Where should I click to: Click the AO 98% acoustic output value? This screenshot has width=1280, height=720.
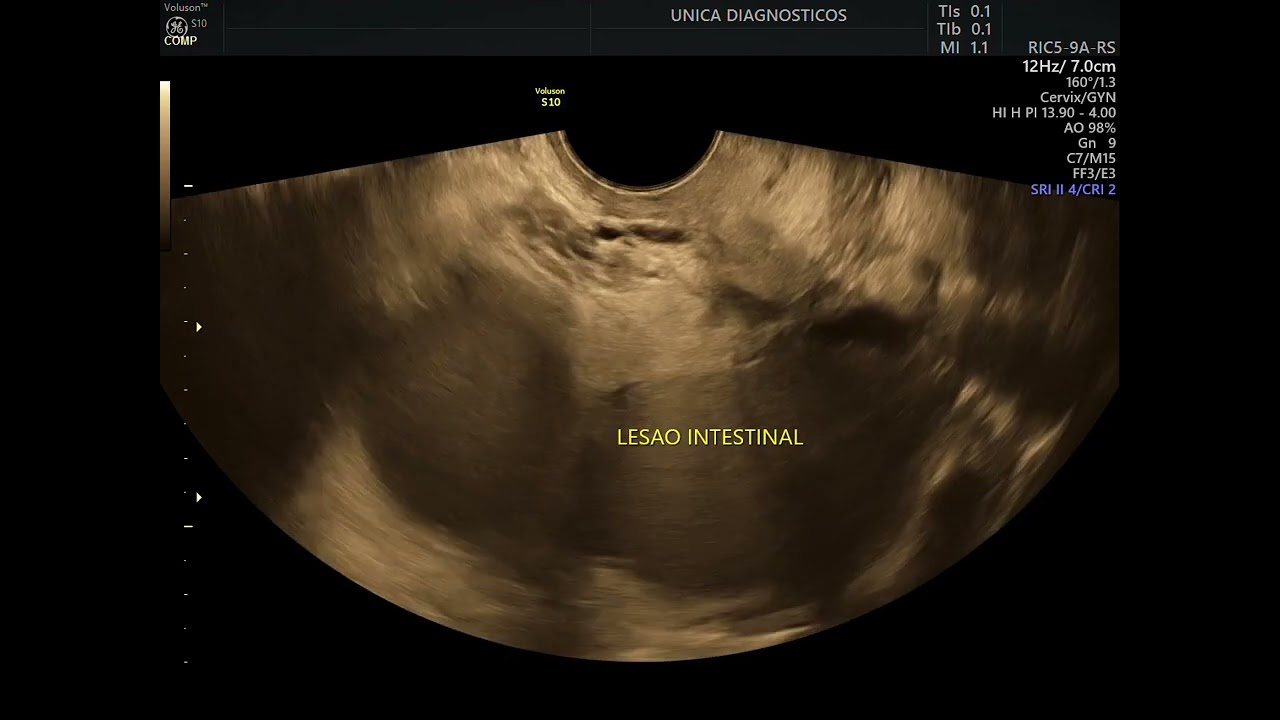pos(1089,128)
